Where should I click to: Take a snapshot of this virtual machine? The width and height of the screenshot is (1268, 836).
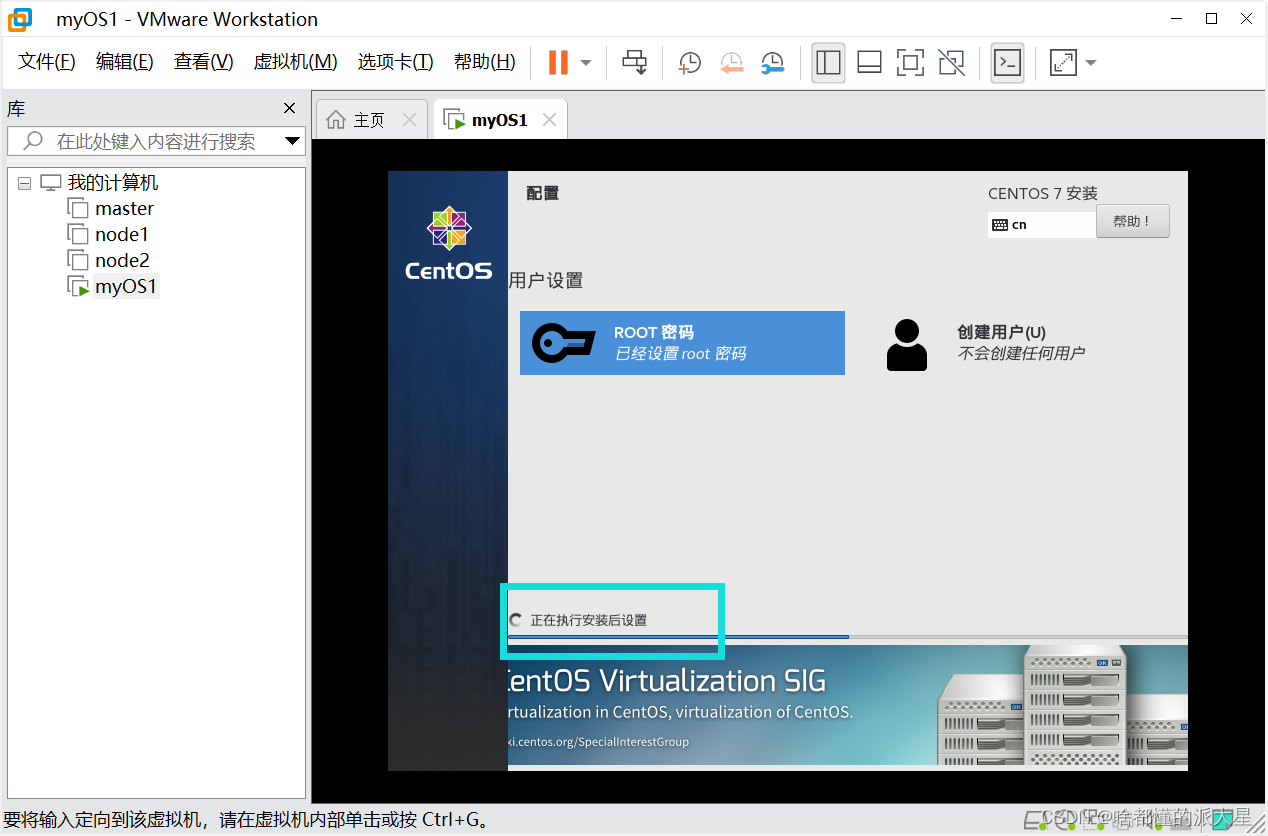pos(689,62)
